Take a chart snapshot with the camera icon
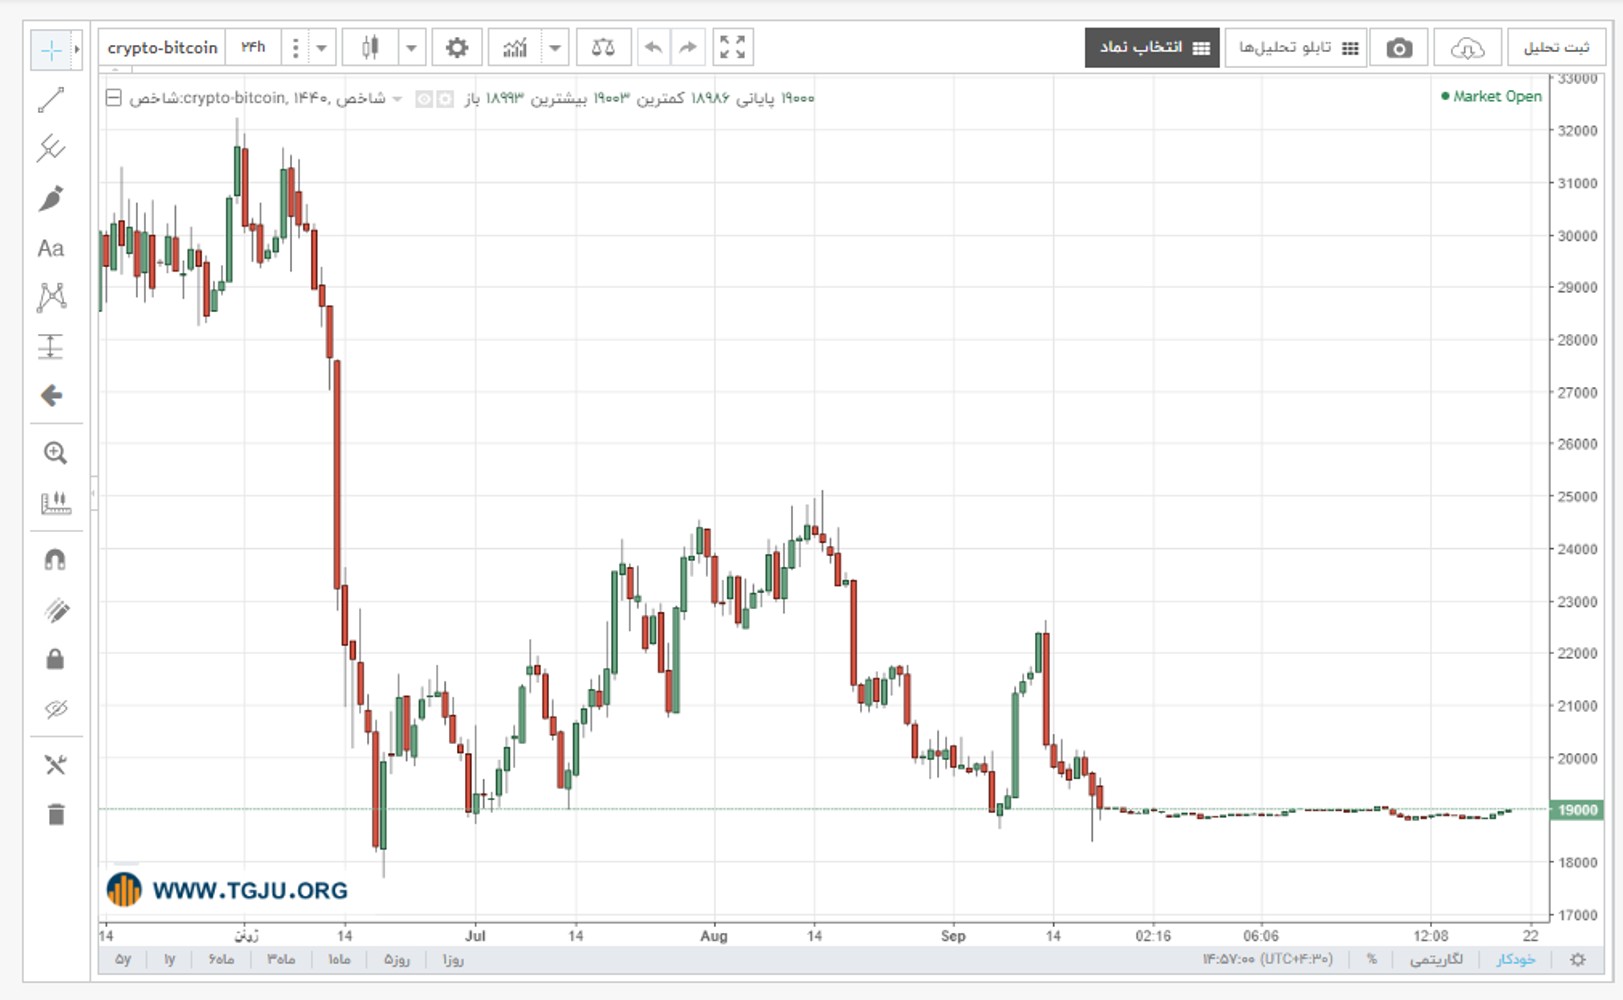This screenshot has width=1623, height=1000. tap(1399, 48)
